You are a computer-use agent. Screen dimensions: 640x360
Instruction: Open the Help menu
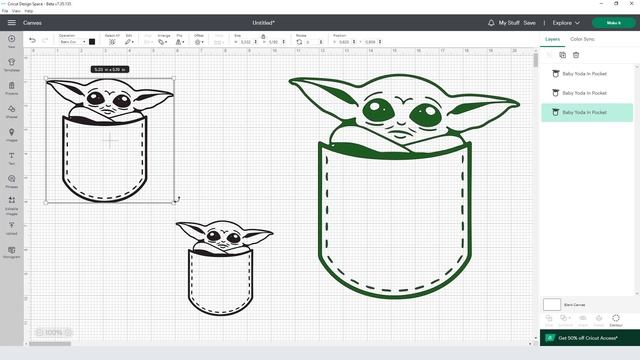[x=29, y=11]
